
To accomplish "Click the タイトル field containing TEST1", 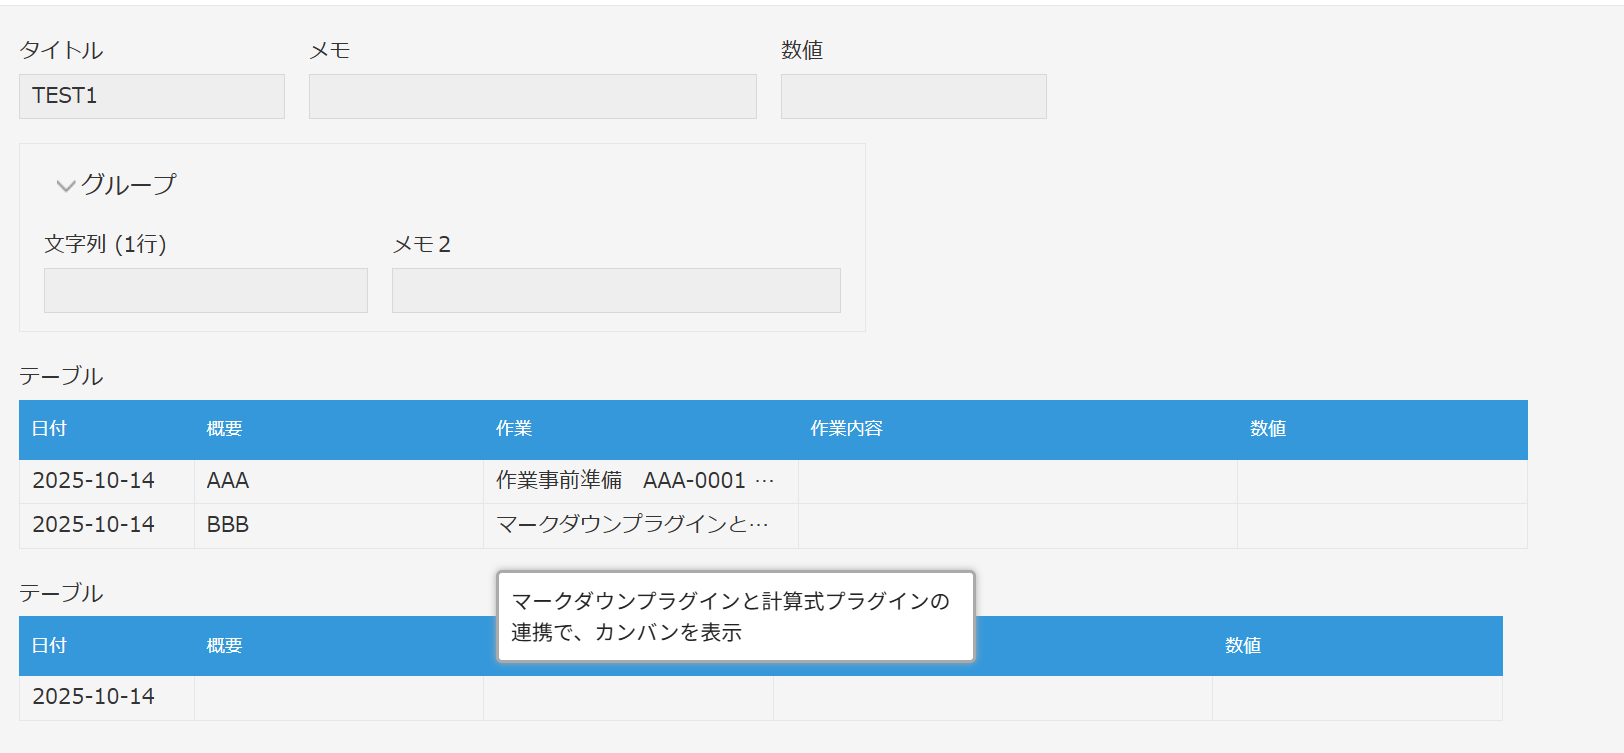I will [152, 96].
